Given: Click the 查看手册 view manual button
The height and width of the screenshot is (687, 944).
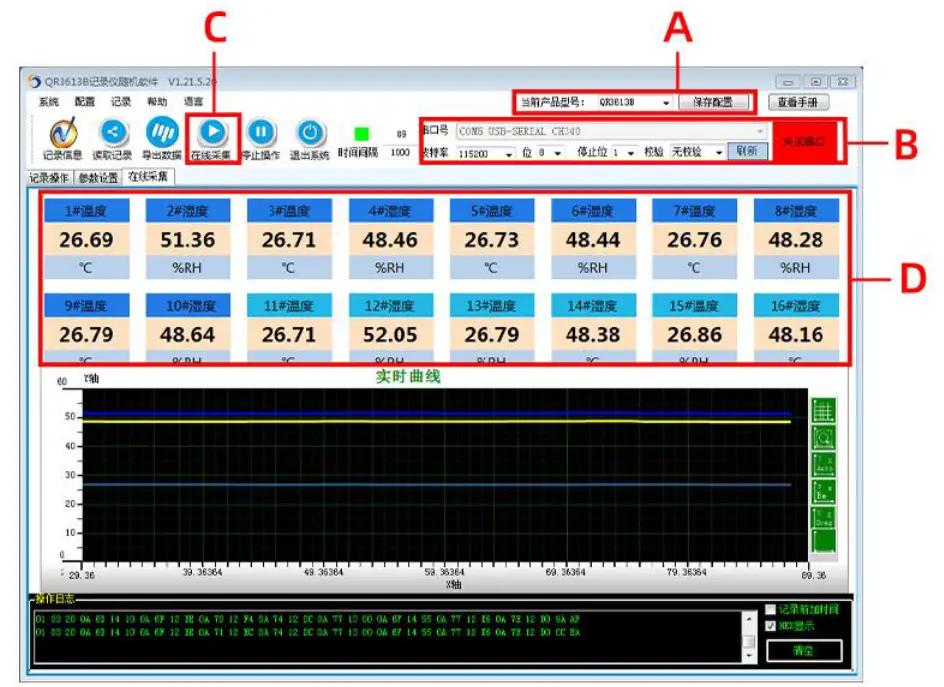Looking at the screenshot, I should pyautogui.click(x=798, y=102).
